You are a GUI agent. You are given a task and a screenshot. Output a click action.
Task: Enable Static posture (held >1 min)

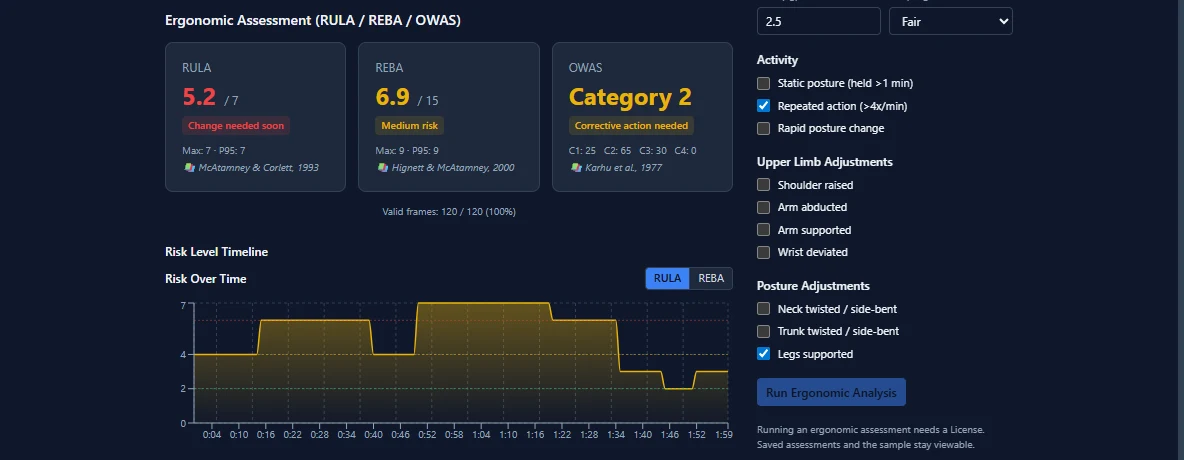[763, 83]
